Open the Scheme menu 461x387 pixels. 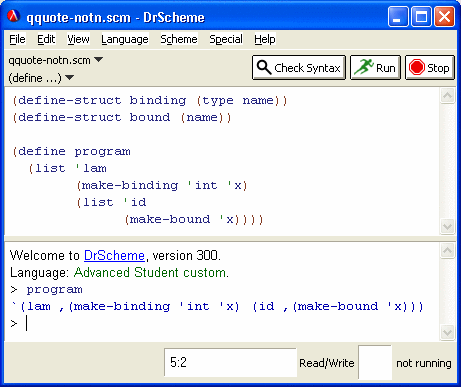pyautogui.click(x=179, y=39)
